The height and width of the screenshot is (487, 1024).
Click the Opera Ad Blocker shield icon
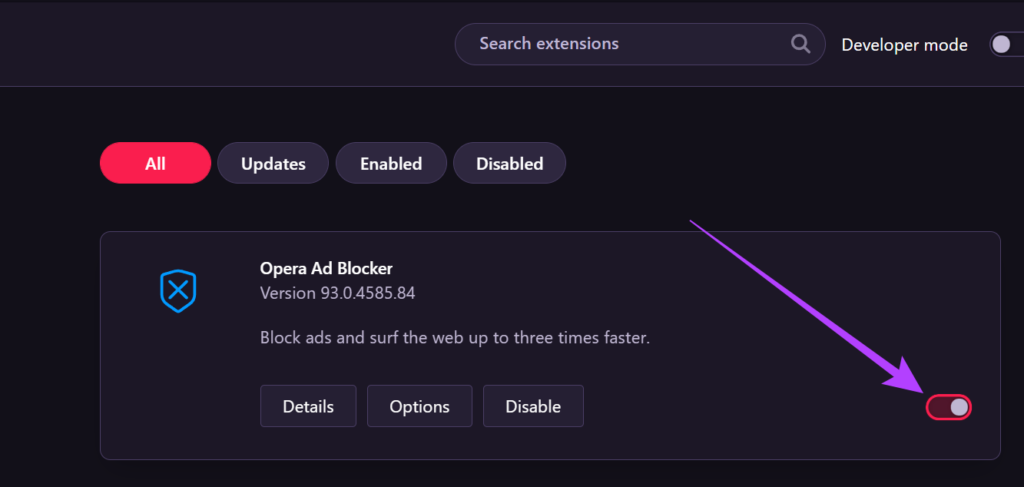(178, 291)
